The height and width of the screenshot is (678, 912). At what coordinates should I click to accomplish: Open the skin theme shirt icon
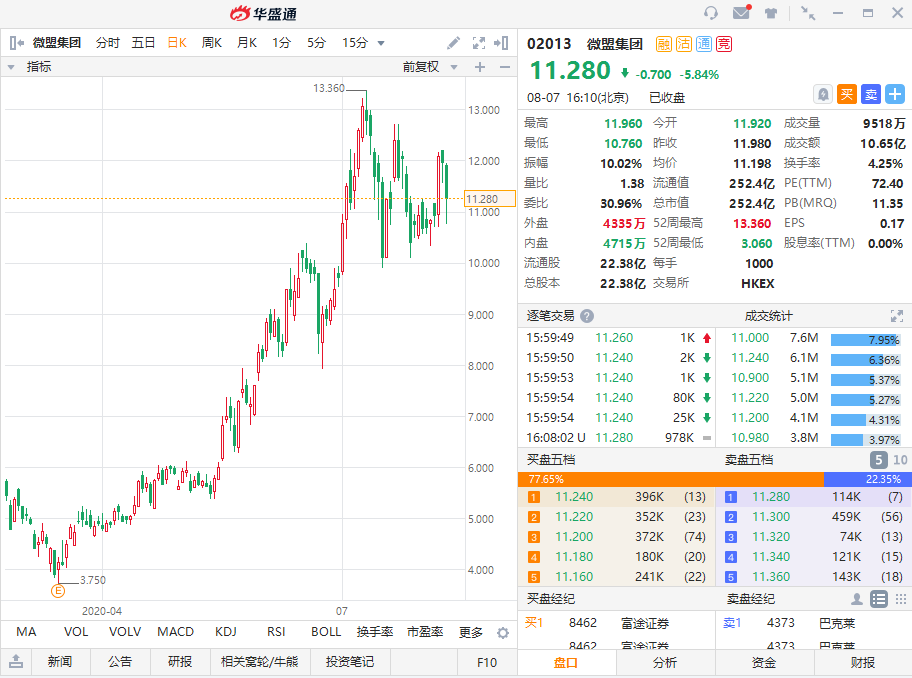[x=771, y=13]
